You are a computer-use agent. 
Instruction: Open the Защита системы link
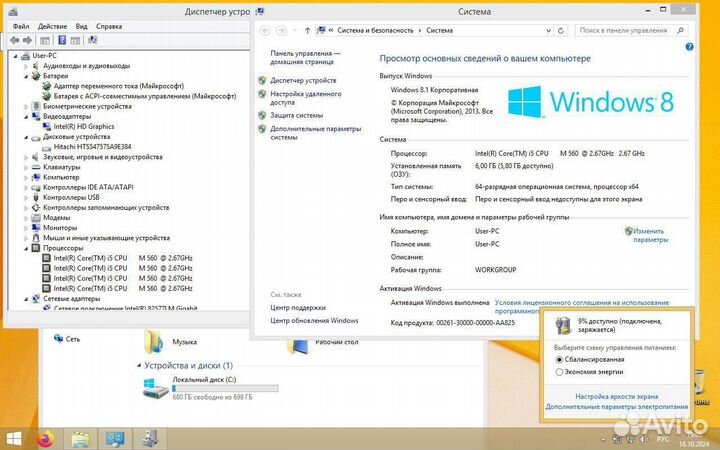pyautogui.click(x=296, y=115)
